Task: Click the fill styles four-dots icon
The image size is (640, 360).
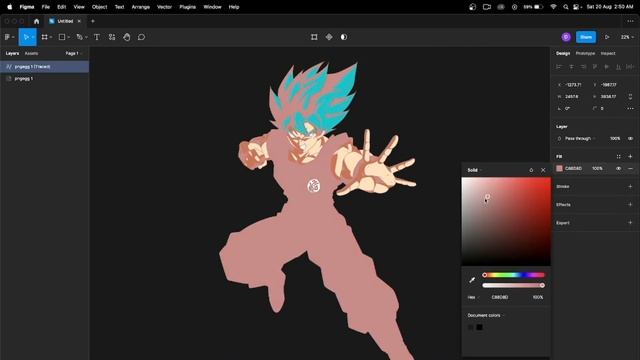Action: point(618,157)
